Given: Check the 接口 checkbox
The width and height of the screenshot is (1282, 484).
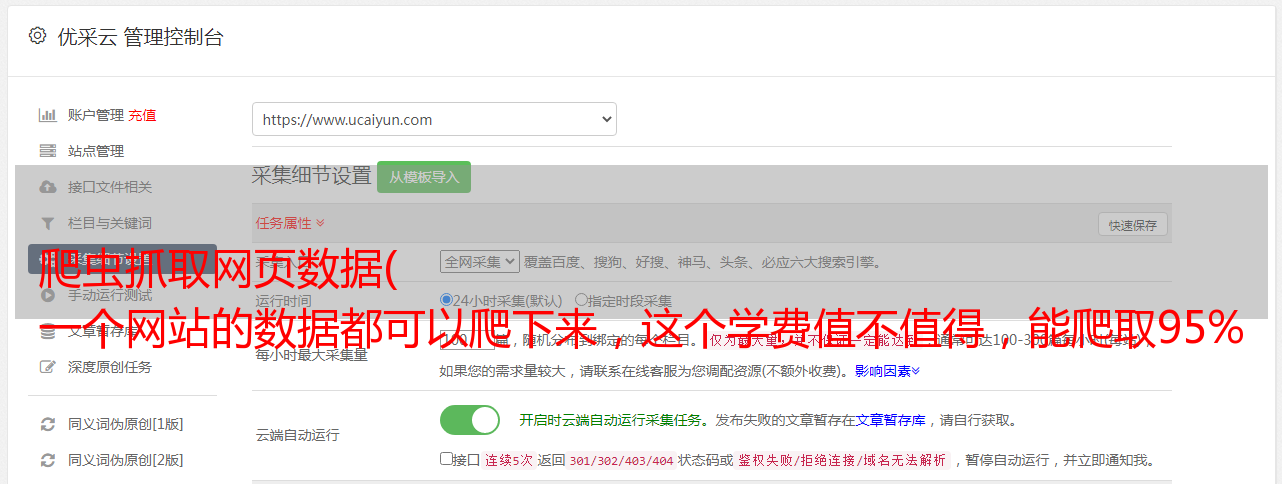Looking at the screenshot, I should pyautogui.click(x=447, y=460).
